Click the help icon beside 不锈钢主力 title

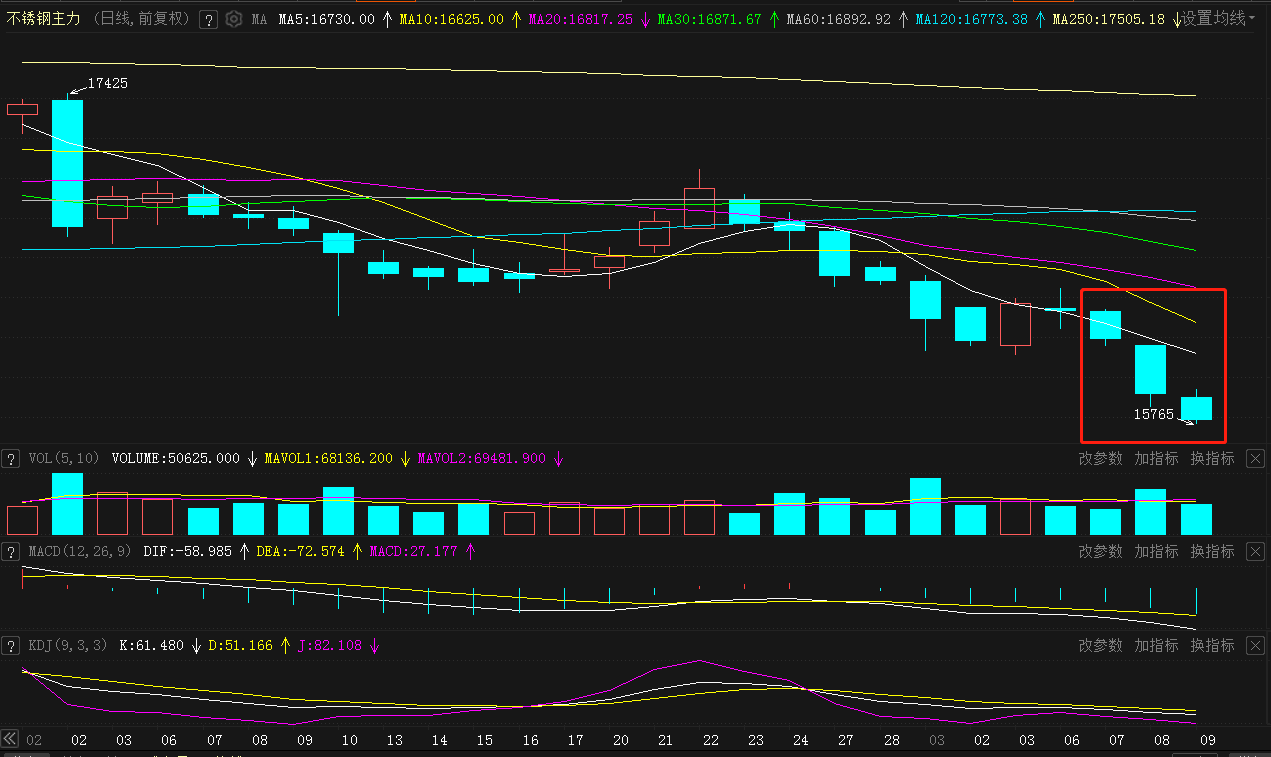tap(208, 19)
